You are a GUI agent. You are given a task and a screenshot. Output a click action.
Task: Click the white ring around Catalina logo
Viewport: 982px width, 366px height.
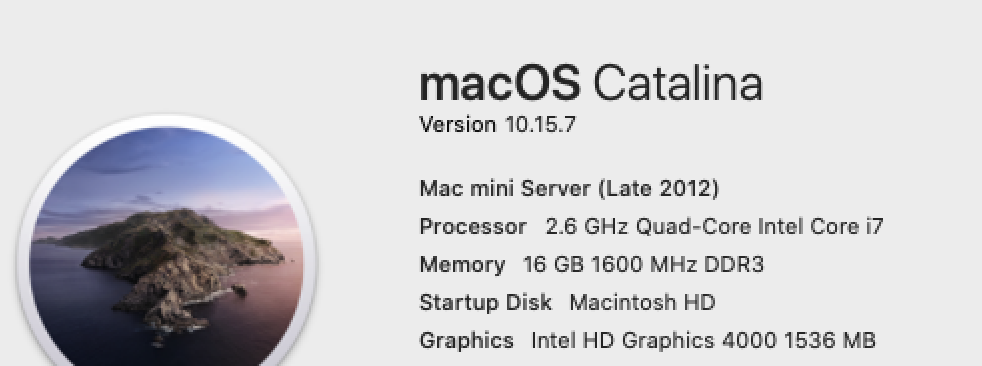point(167,120)
